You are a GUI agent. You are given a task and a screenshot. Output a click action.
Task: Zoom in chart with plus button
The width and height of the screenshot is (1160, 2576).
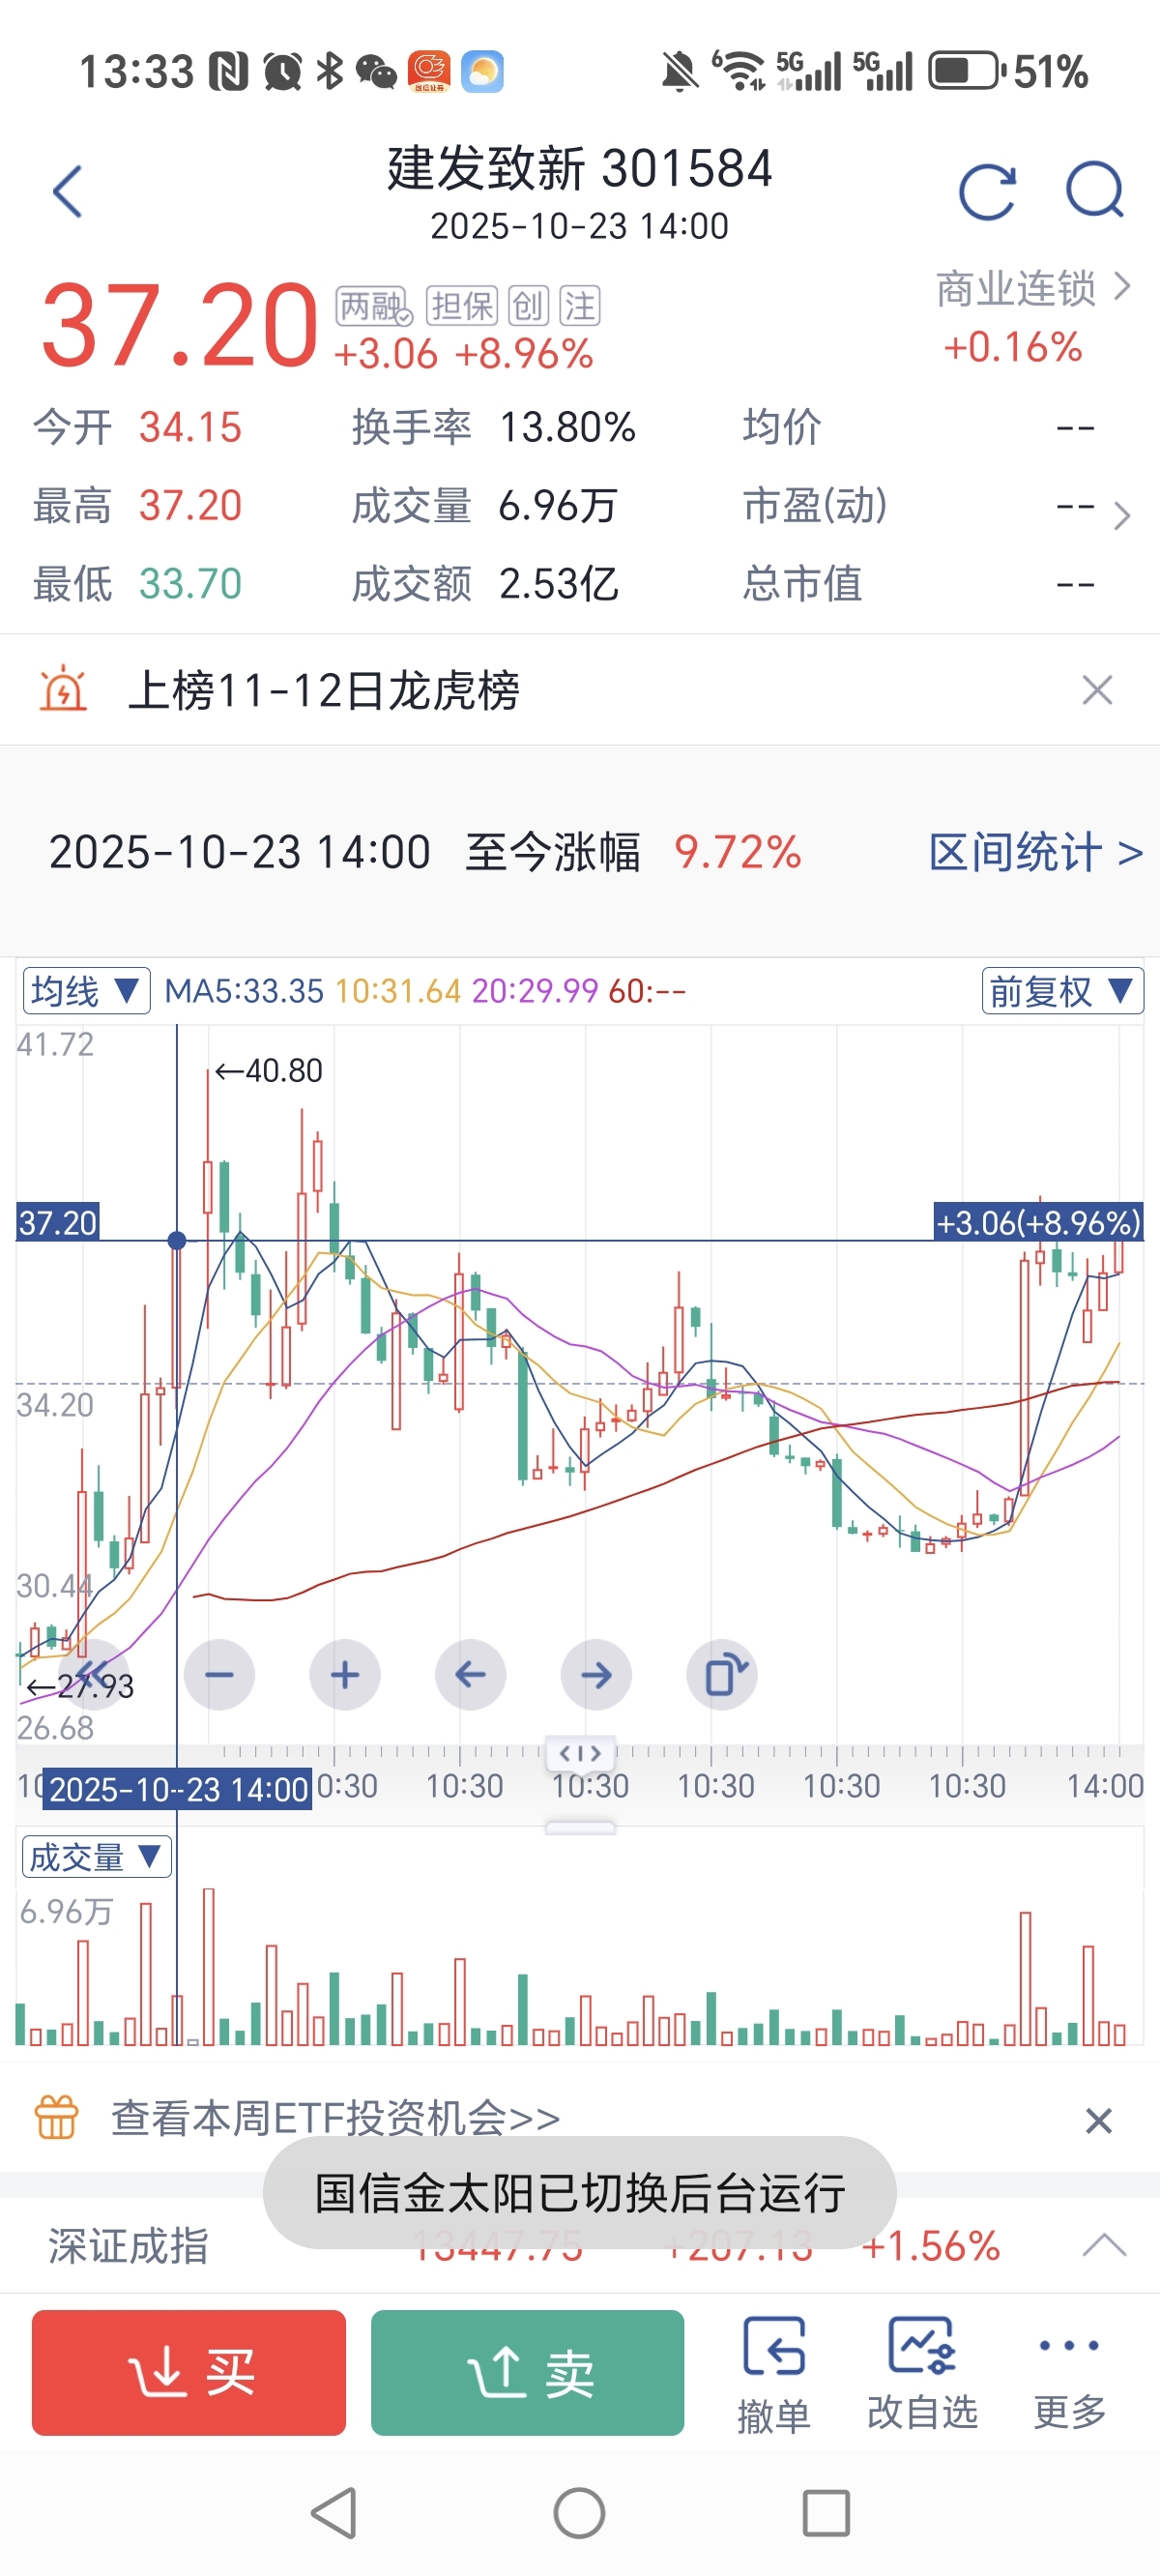[345, 1674]
